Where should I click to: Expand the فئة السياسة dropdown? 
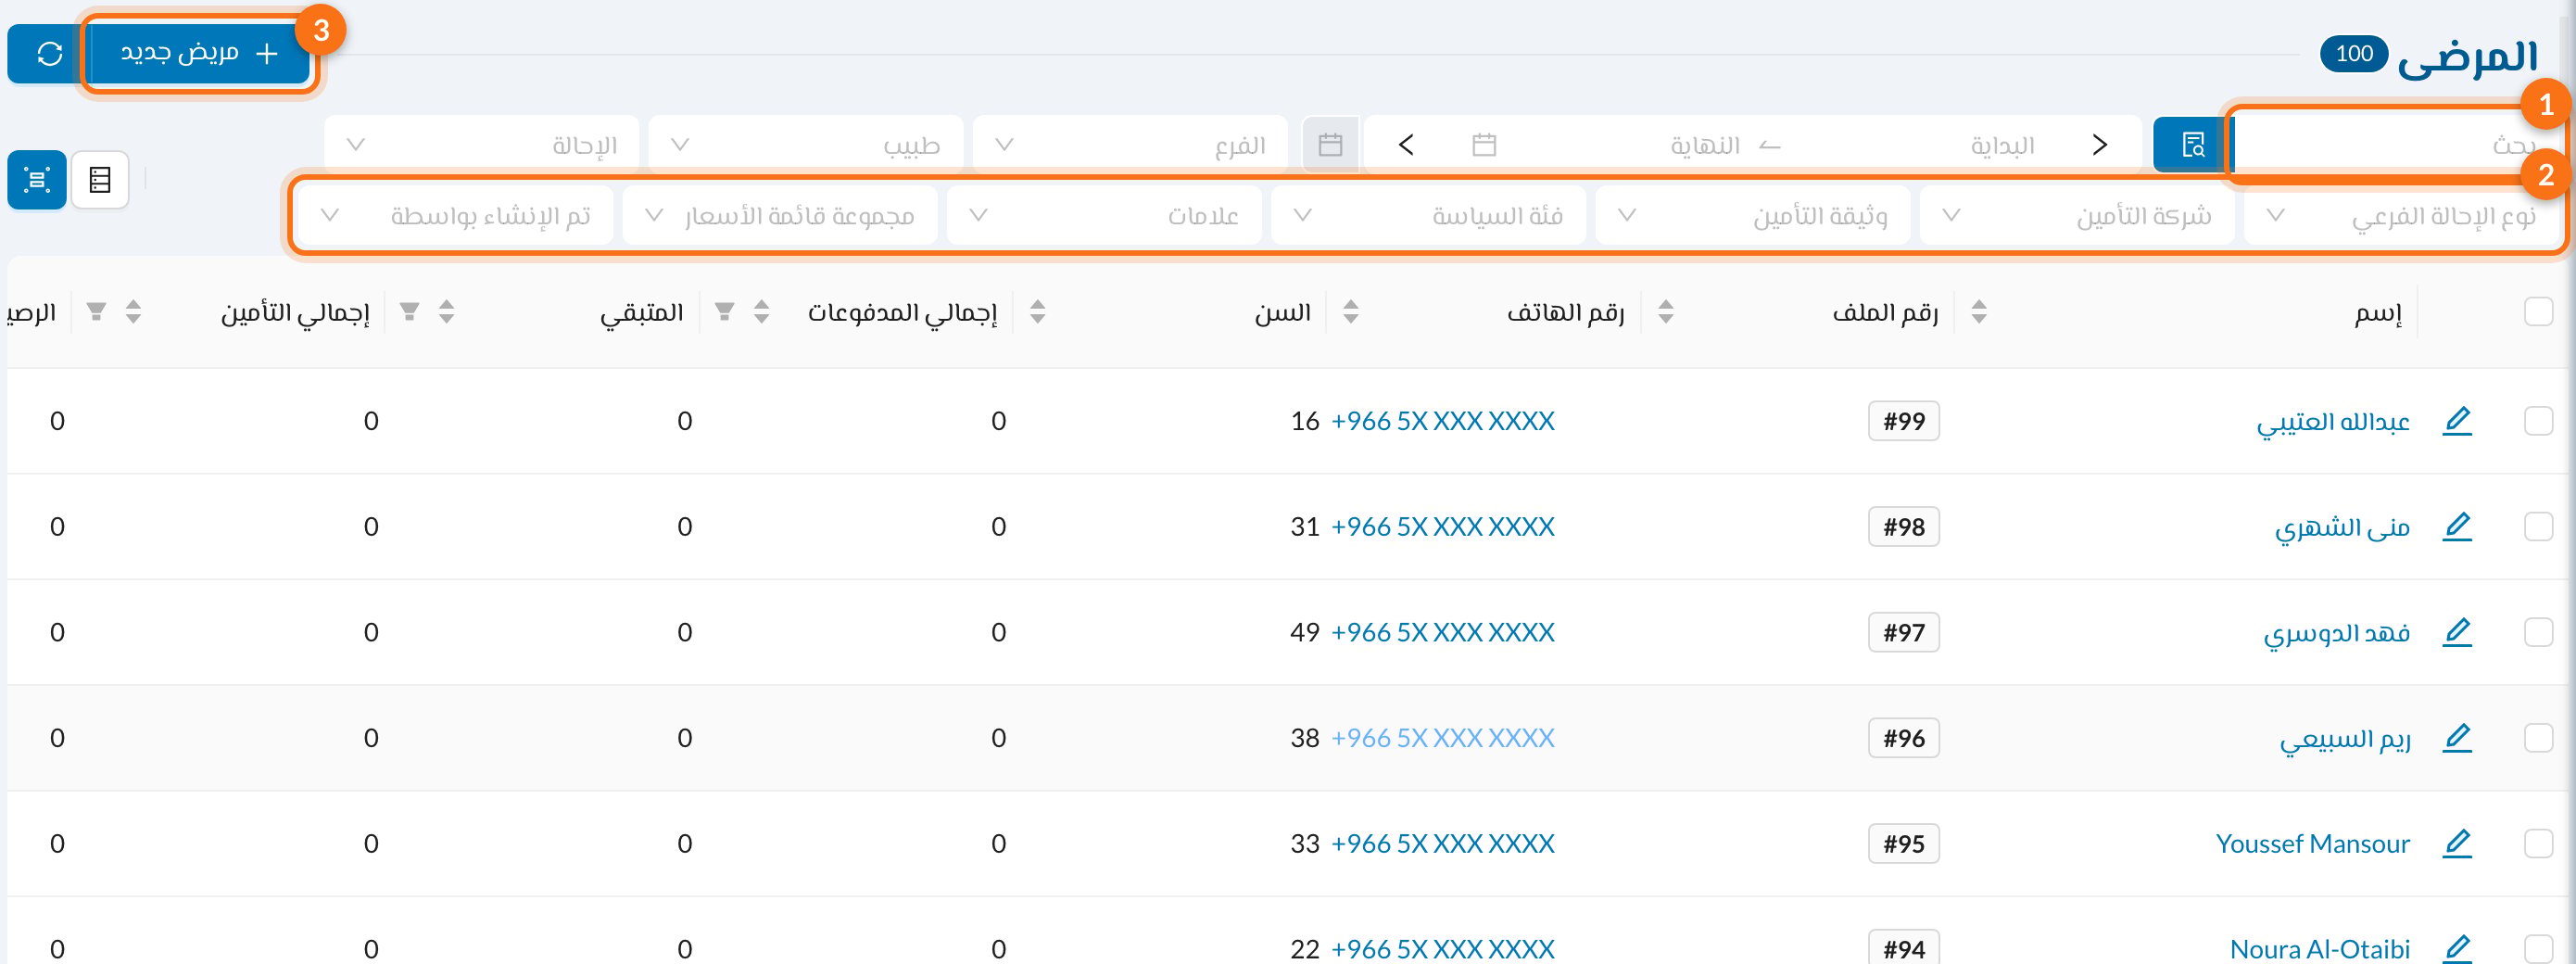coord(1429,216)
